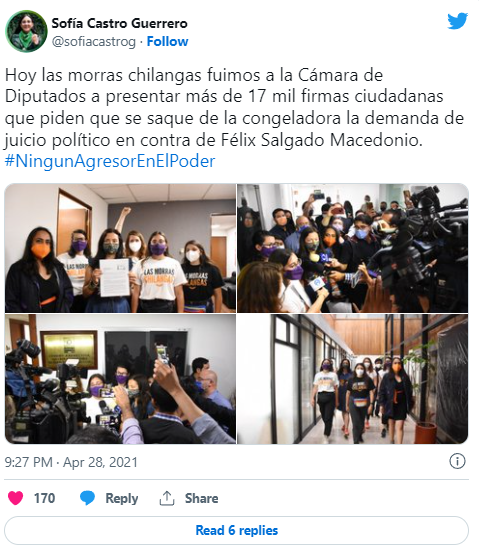Screen dimensions: 479x545
Task: Click the blue reply bubble icon
Action: click(x=87, y=498)
